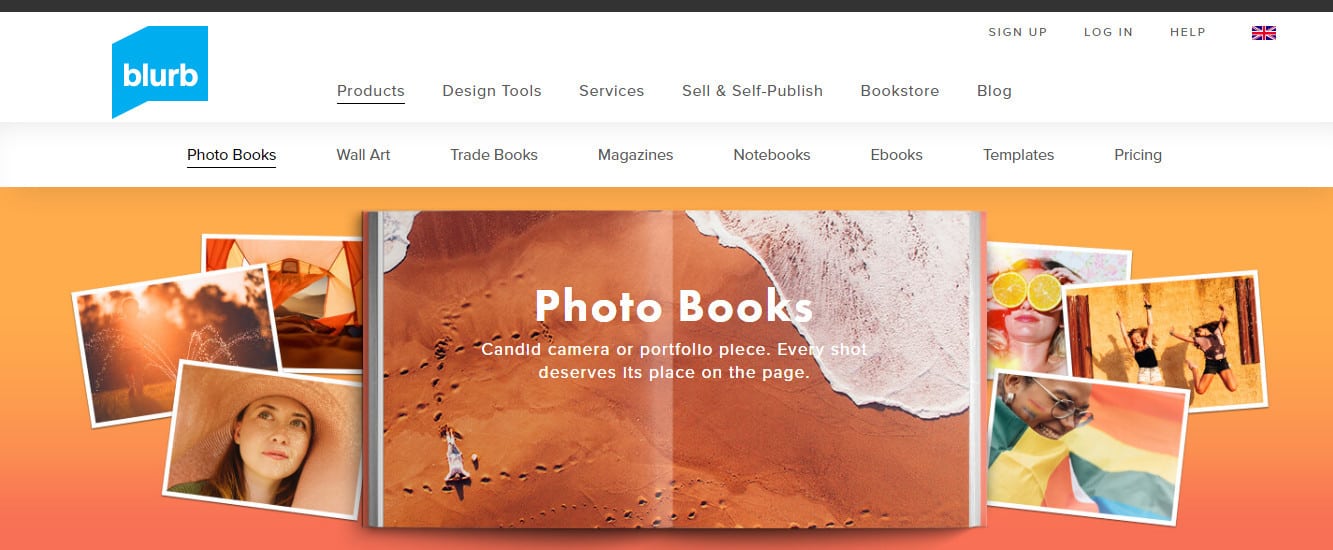
Task: Visit the Blog page
Action: (x=994, y=91)
